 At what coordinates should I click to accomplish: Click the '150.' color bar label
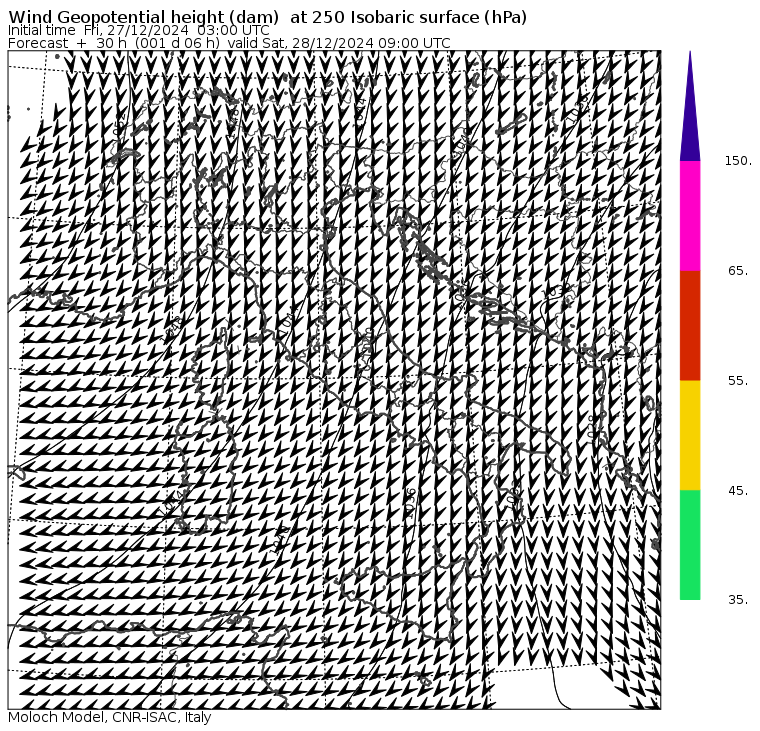[738, 161]
